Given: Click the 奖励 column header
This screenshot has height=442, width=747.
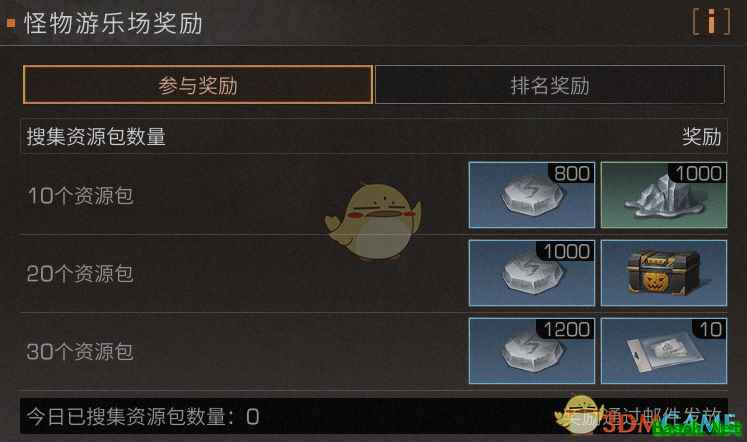Looking at the screenshot, I should (x=701, y=137).
